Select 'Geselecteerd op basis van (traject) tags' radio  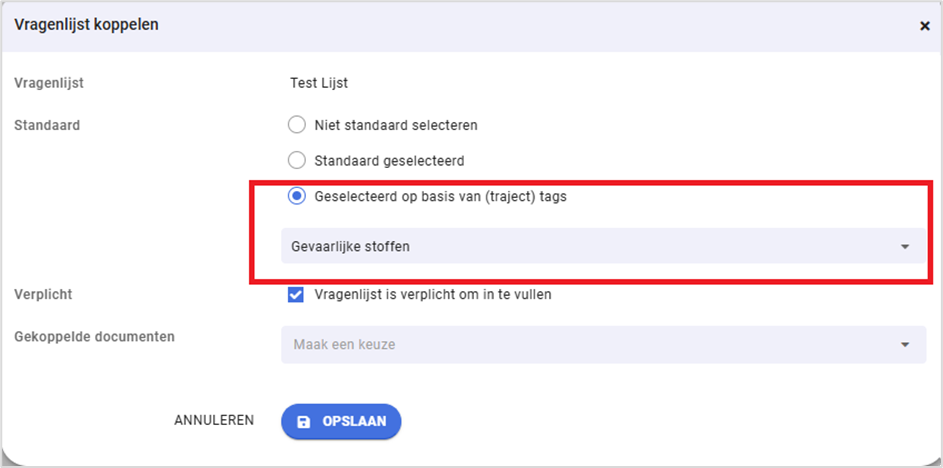296,196
